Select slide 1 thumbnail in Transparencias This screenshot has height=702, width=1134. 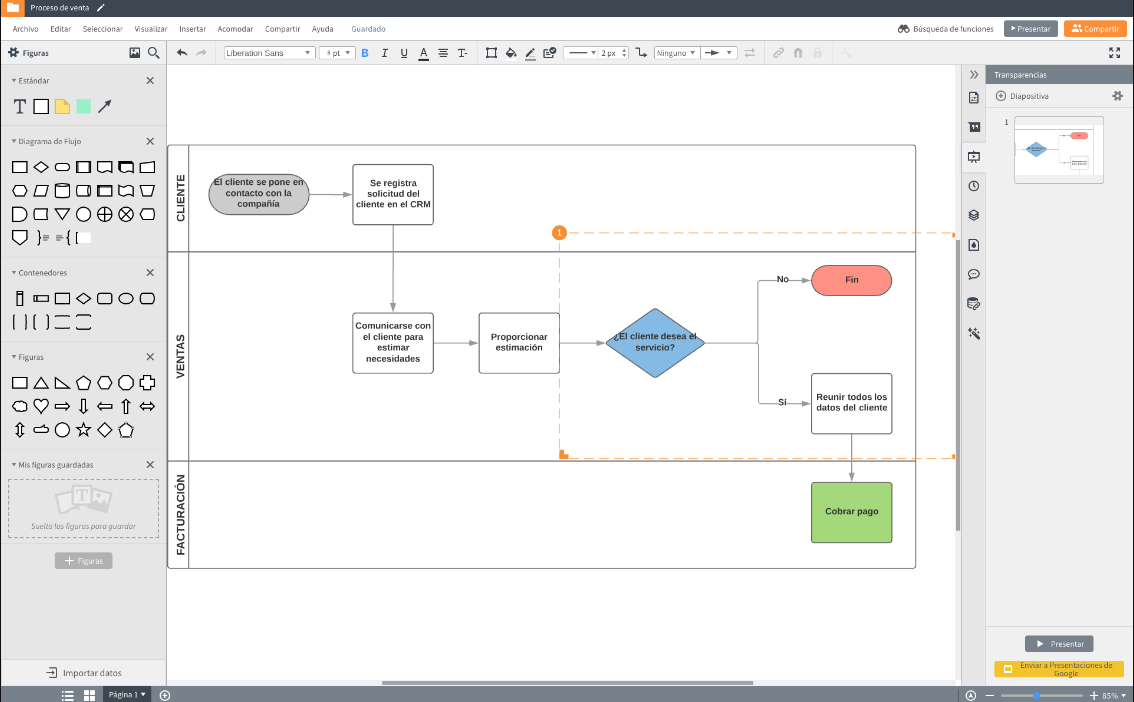[1058, 150]
